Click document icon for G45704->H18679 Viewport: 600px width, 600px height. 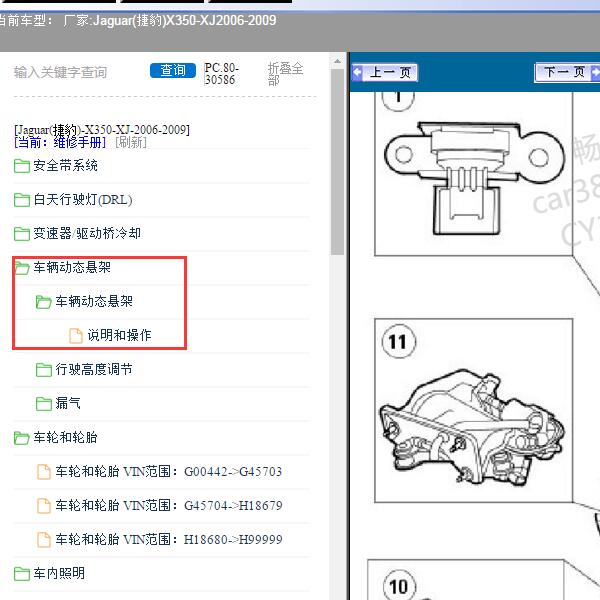tap(44, 506)
